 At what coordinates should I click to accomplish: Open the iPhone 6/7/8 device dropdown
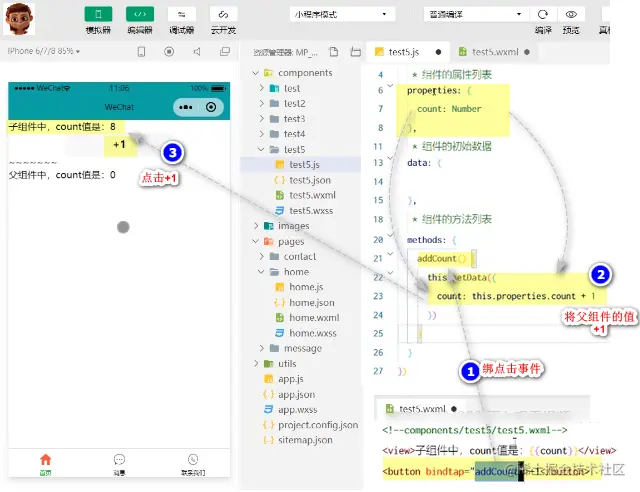(x=44, y=51)
